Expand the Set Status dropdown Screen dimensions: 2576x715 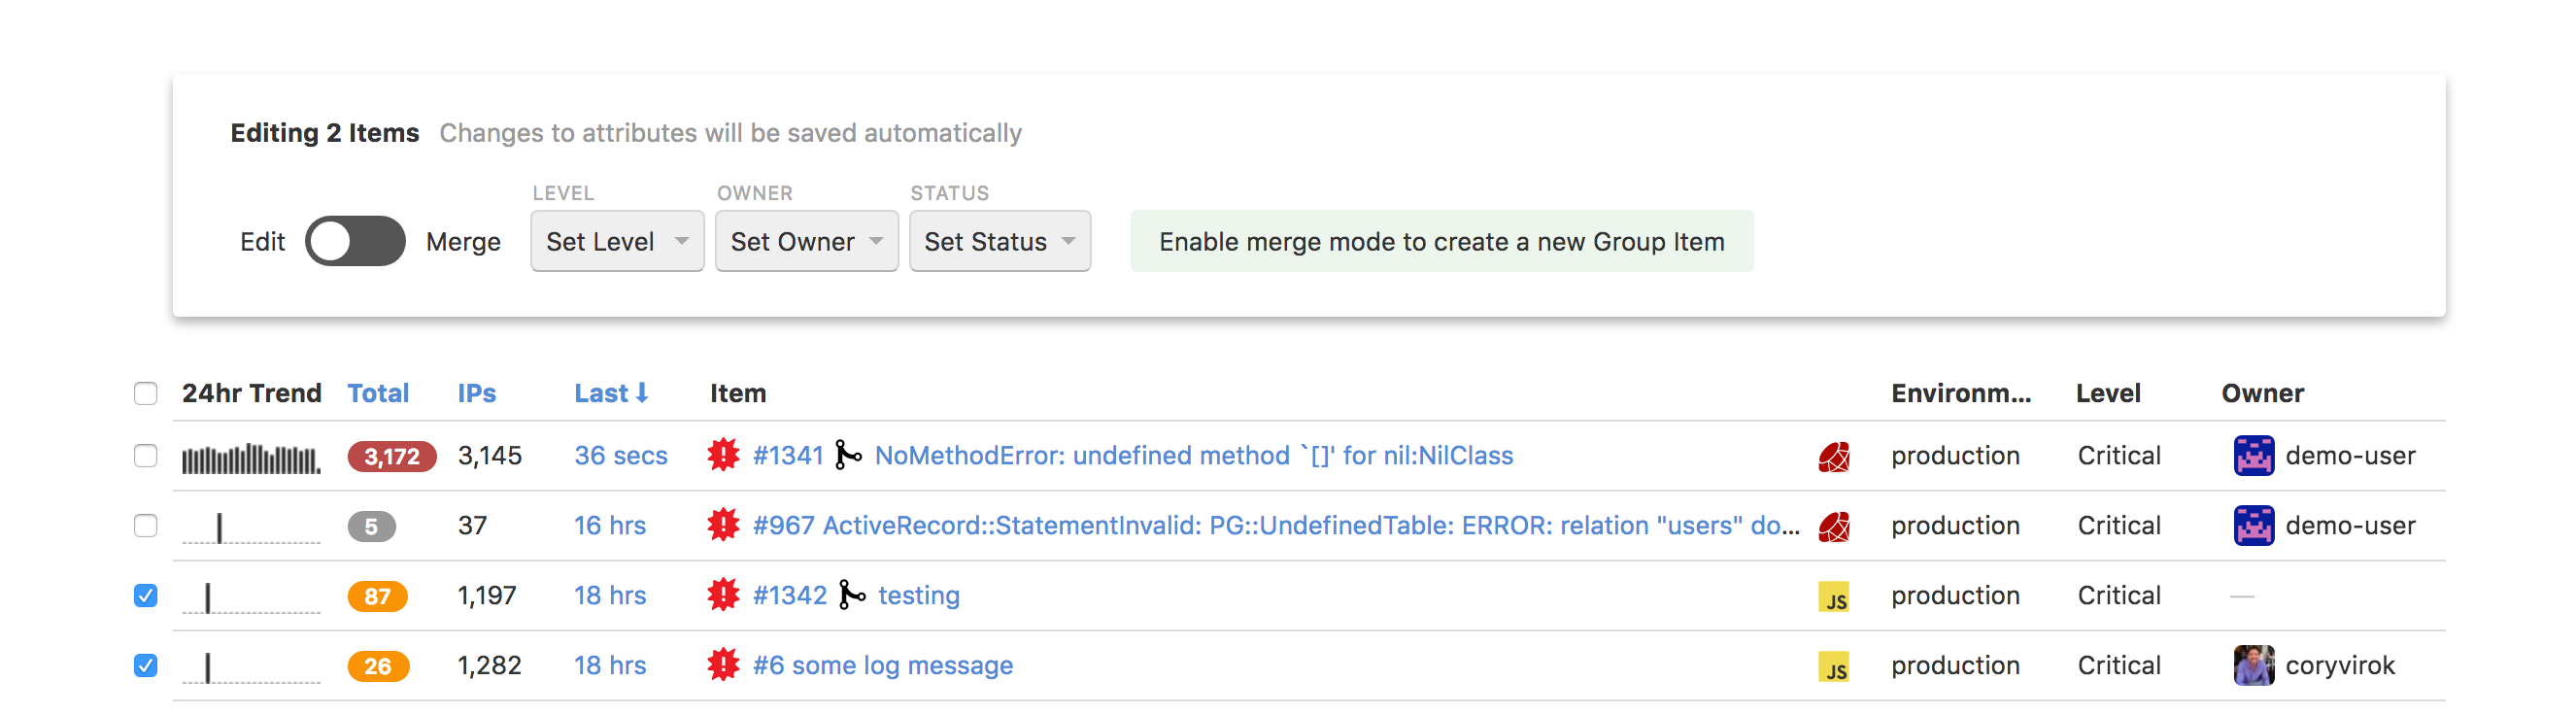[1000, 241]
